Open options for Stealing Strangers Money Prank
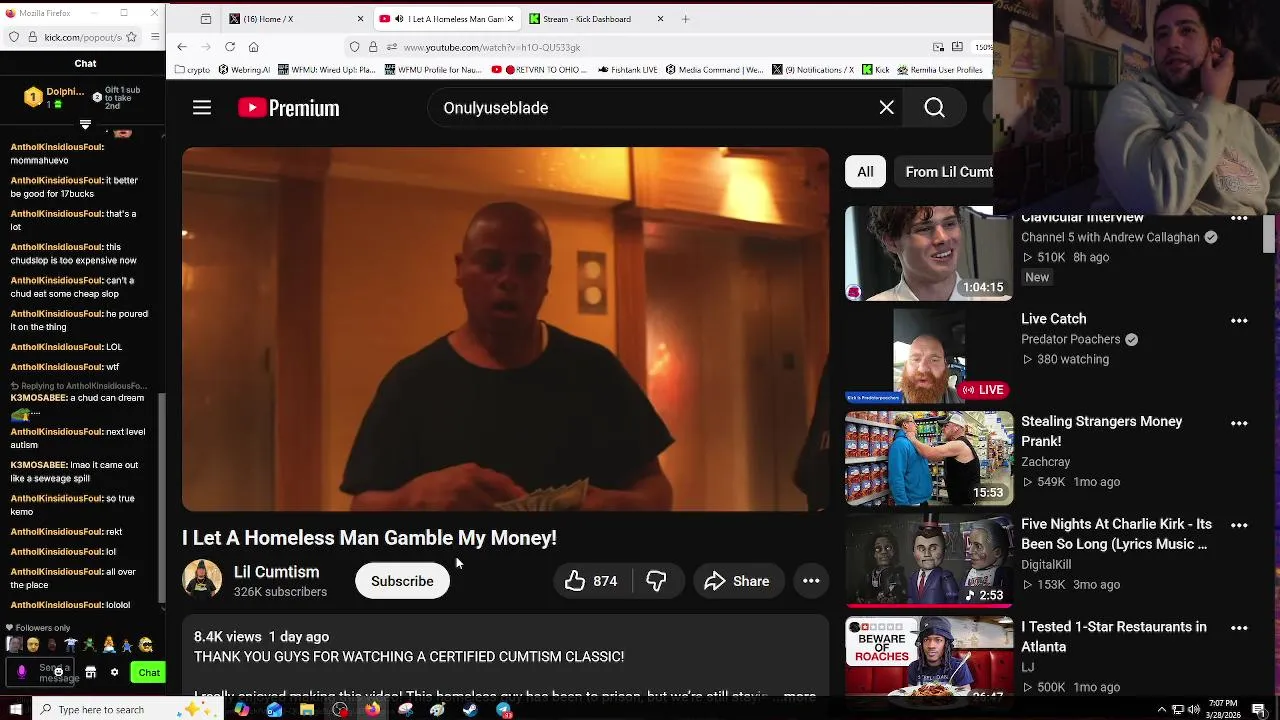Screen dimensions: 1280x720 pos(1239,424)
